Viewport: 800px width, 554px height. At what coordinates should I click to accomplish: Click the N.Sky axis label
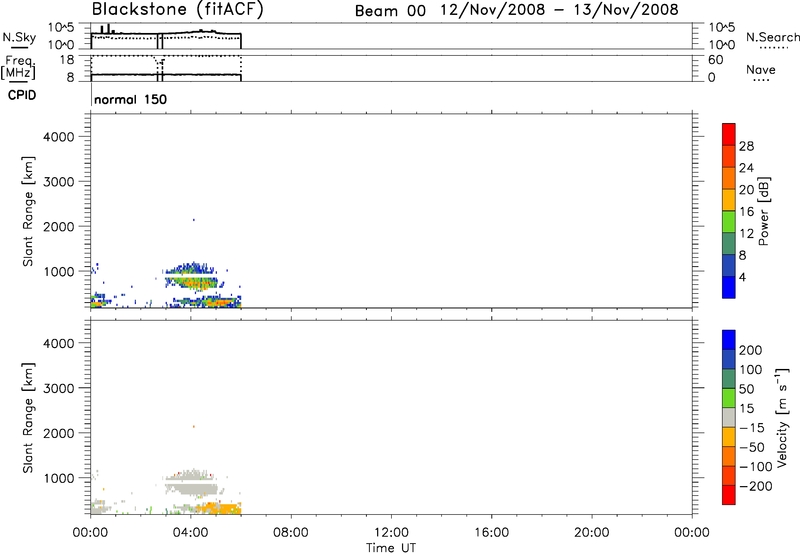pyautogui.click(x=19, y=37)
